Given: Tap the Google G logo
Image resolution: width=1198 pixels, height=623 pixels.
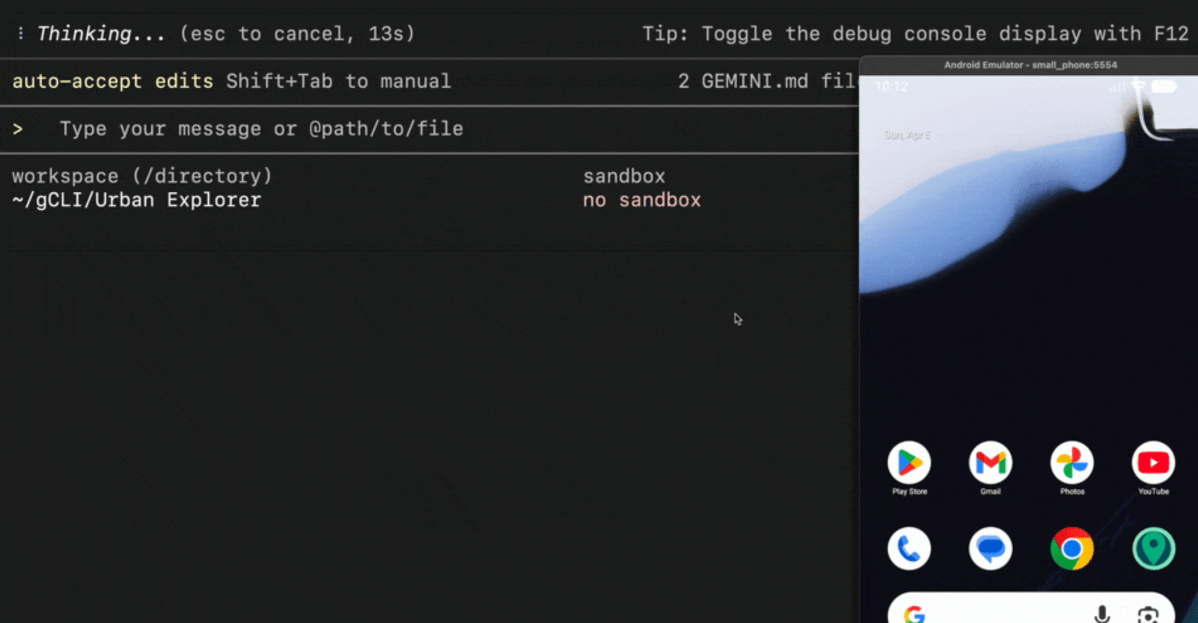Looking at the screenshot, I should 914,614.
